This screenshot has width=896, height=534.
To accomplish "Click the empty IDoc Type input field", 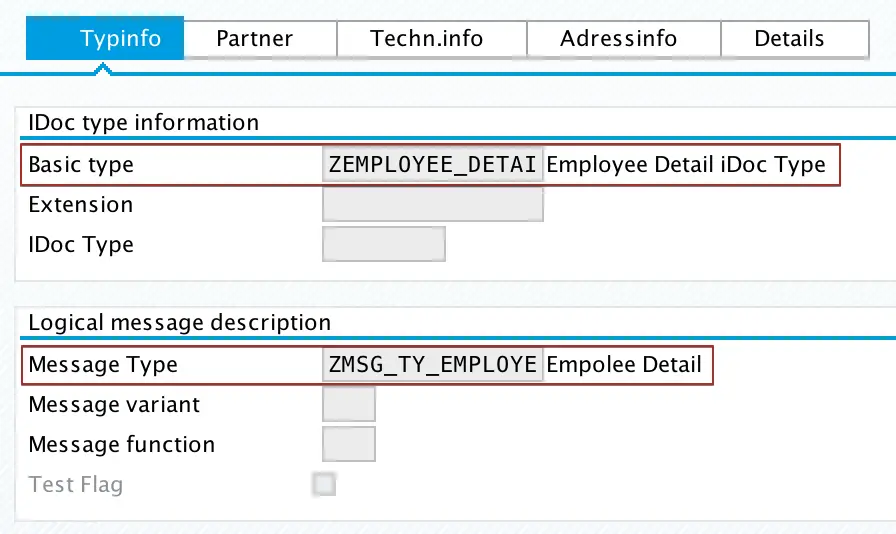I will point(384,245).
